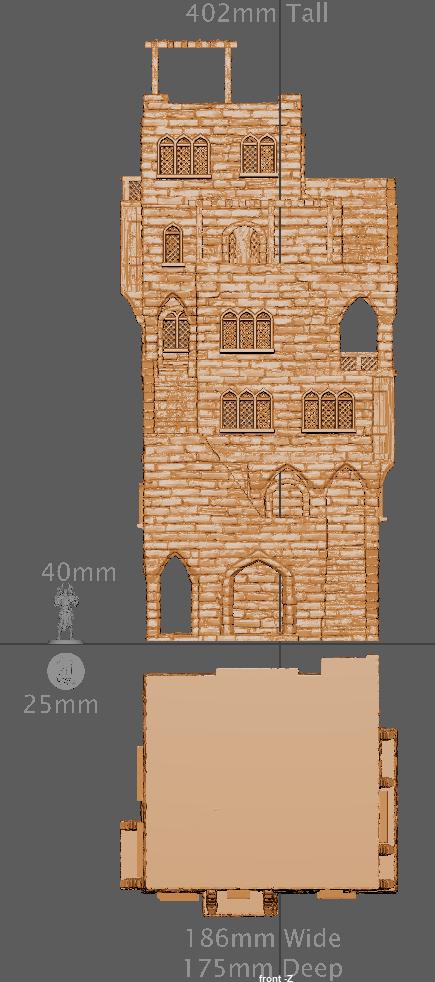Select the tower front elevation model
Screen dimensions: 435x982
coord(259,341)
